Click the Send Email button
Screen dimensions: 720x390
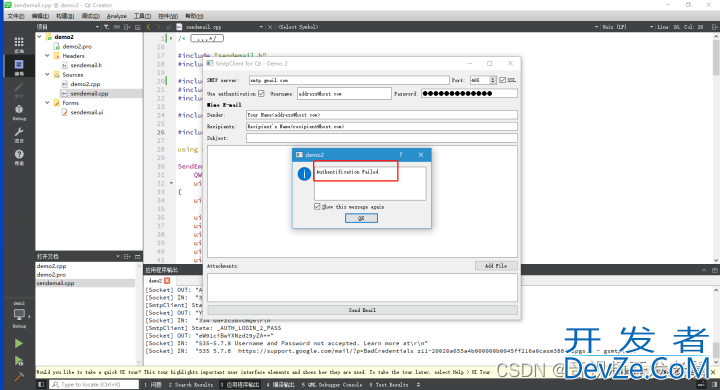pyautogui.click(x=362, y=310)
